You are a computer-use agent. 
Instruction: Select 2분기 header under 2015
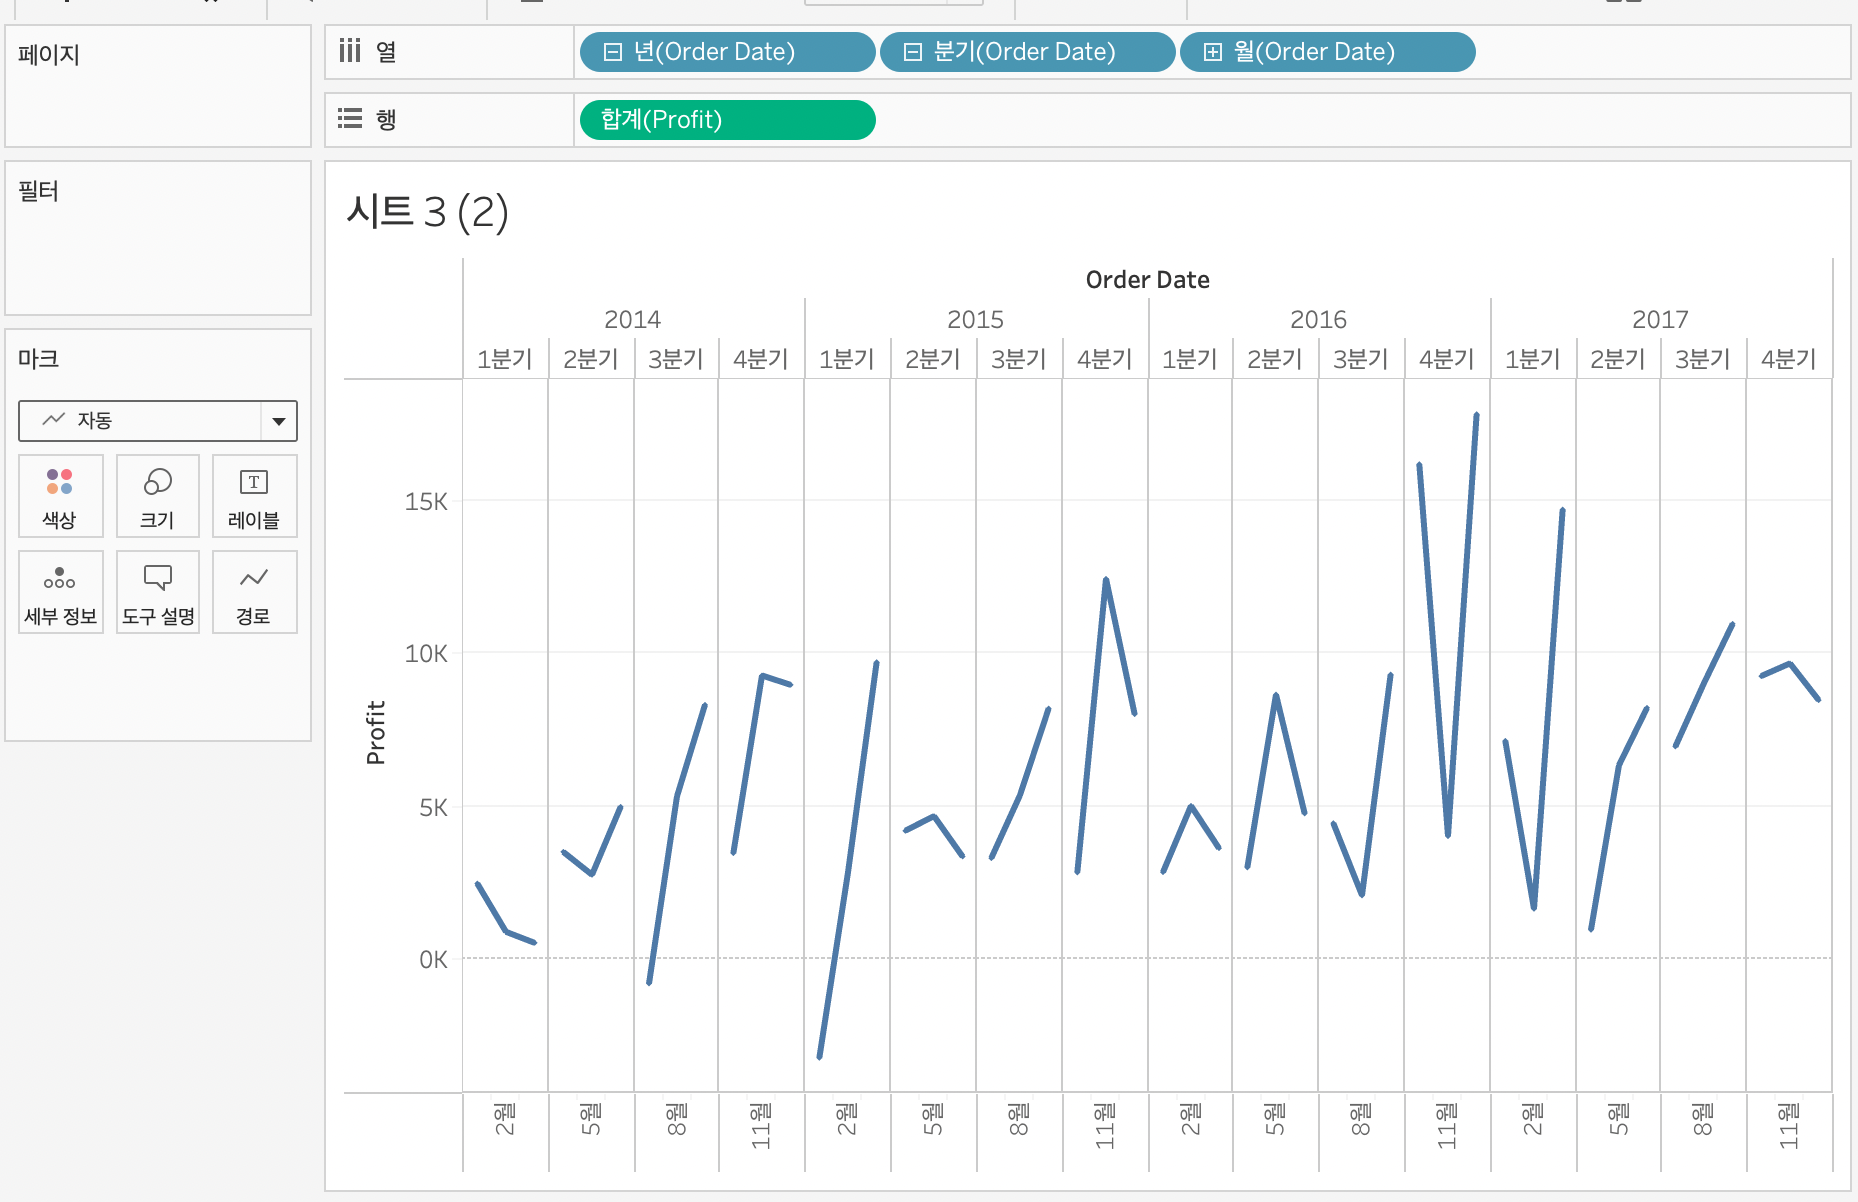click(933, 359)
